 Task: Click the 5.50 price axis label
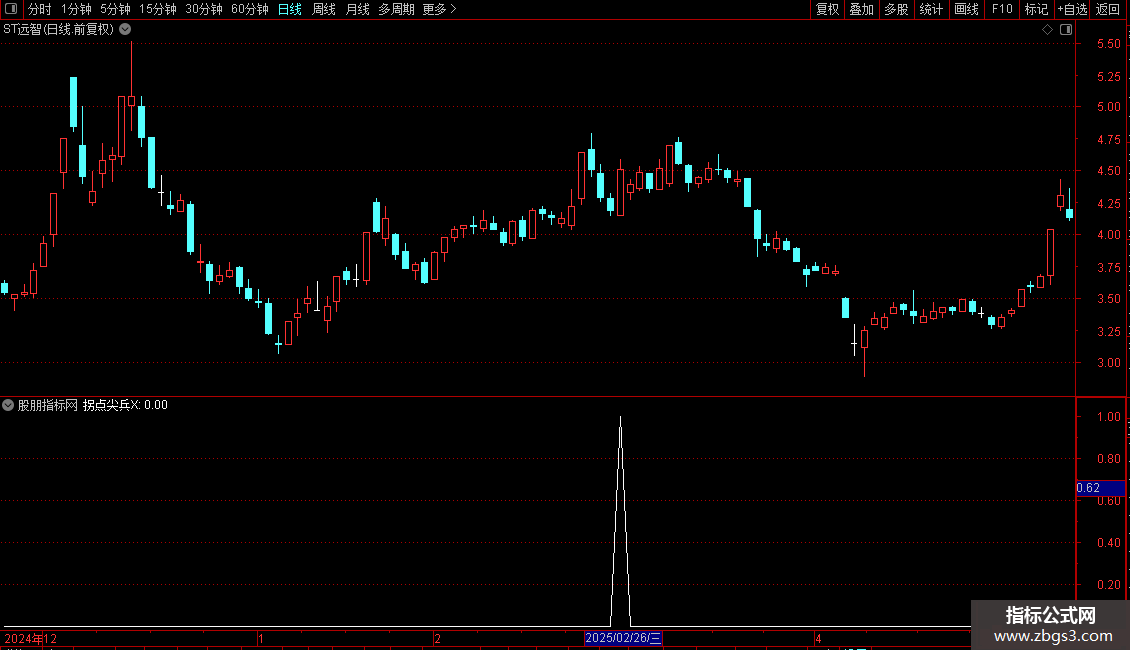tap(1108, 44)
